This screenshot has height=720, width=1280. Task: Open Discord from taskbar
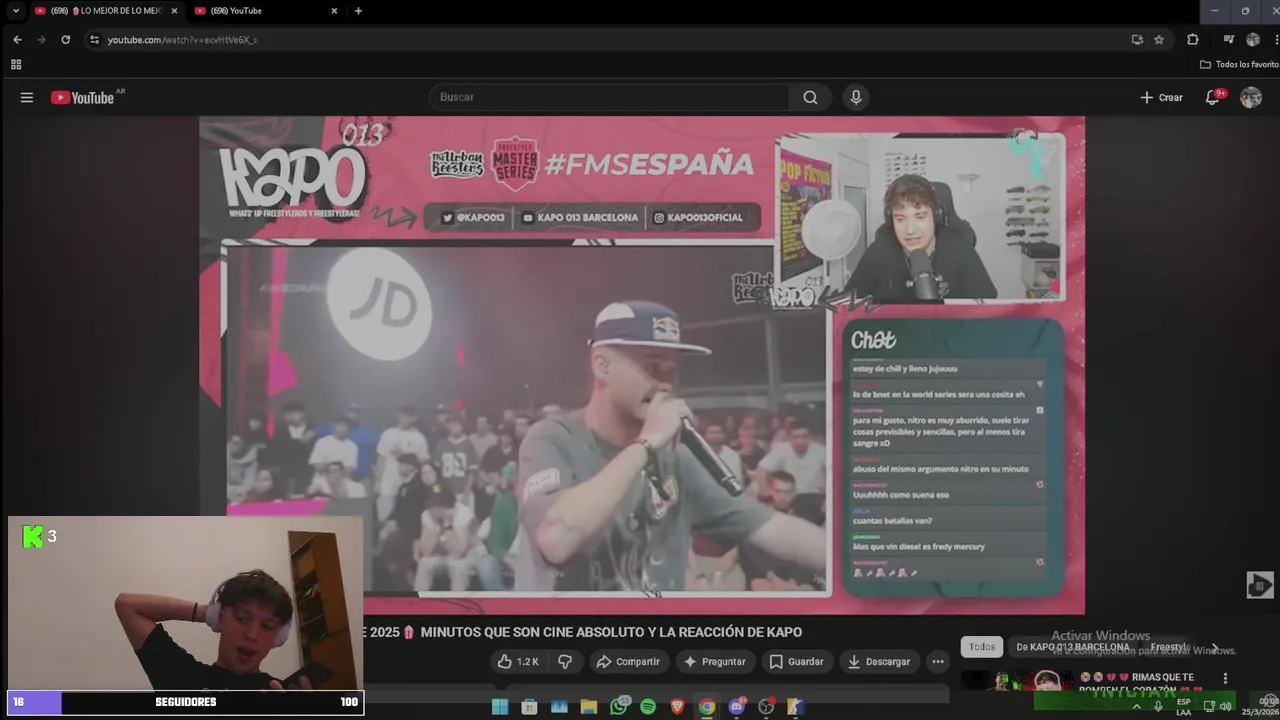[x=737, y=707]
